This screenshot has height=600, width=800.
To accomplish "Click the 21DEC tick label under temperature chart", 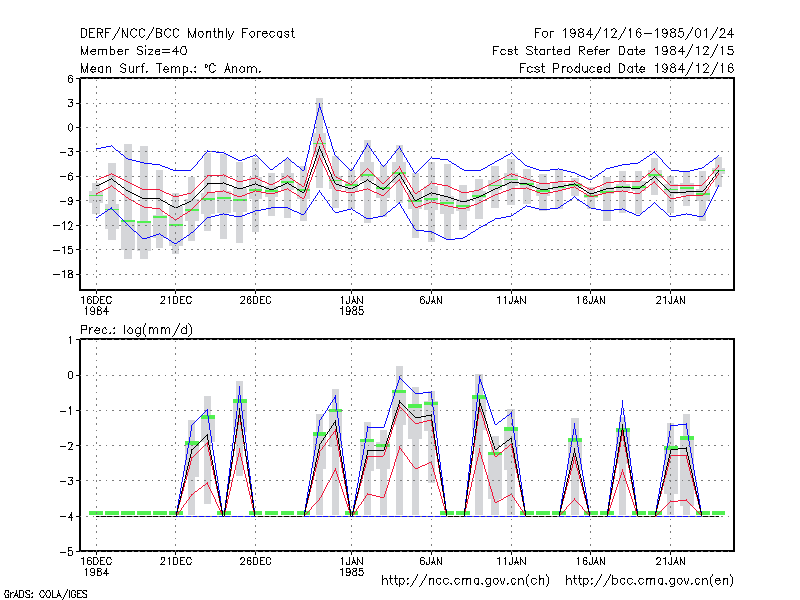I will click(x=176, y=301).
